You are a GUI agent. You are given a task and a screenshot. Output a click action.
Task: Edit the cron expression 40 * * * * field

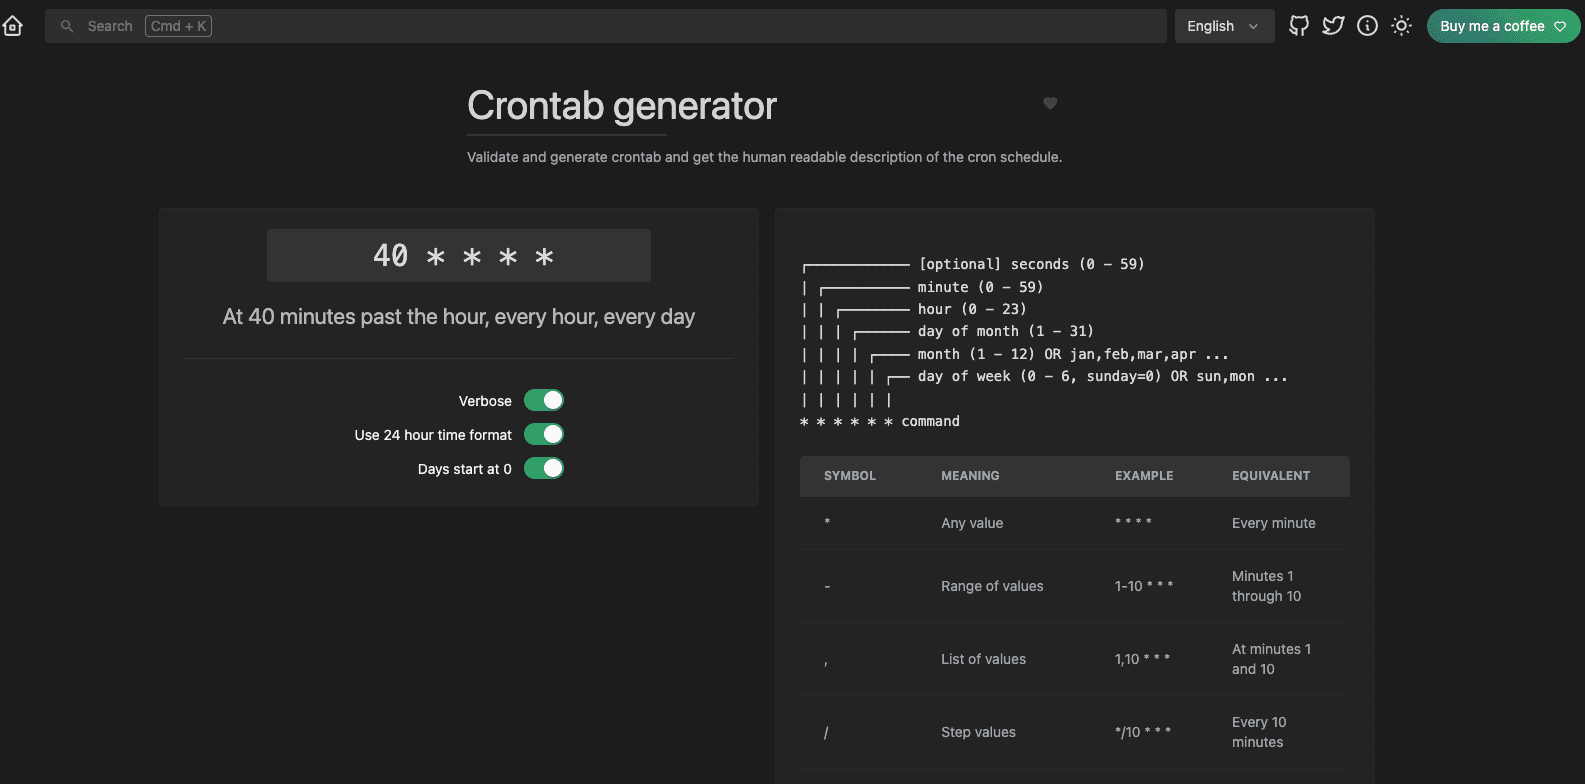pyautogui.click(x=459, y=255)
